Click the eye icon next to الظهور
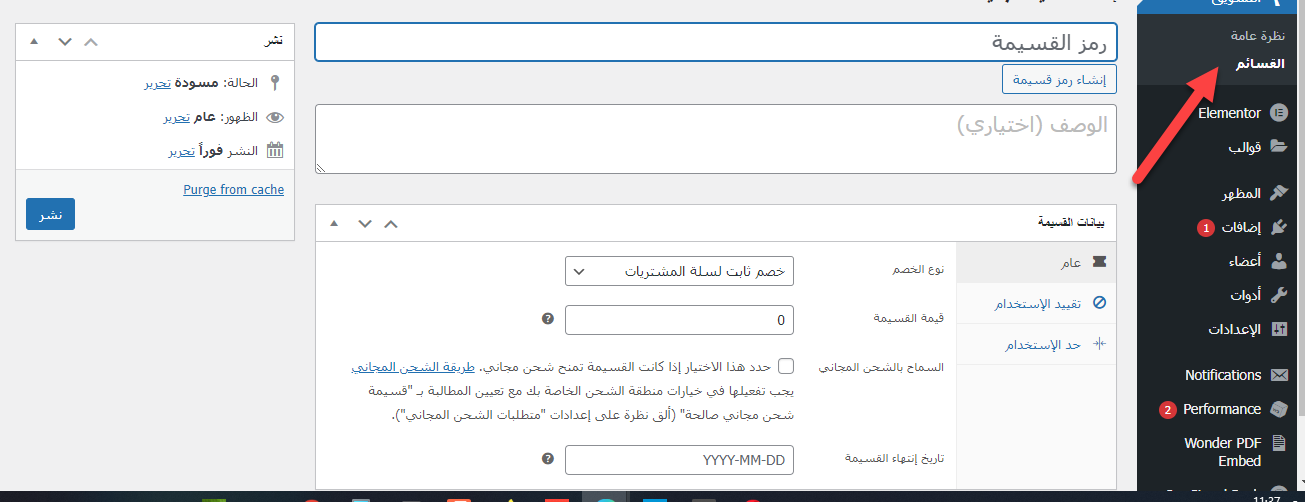1305x502 pixels. coord(275,117)
